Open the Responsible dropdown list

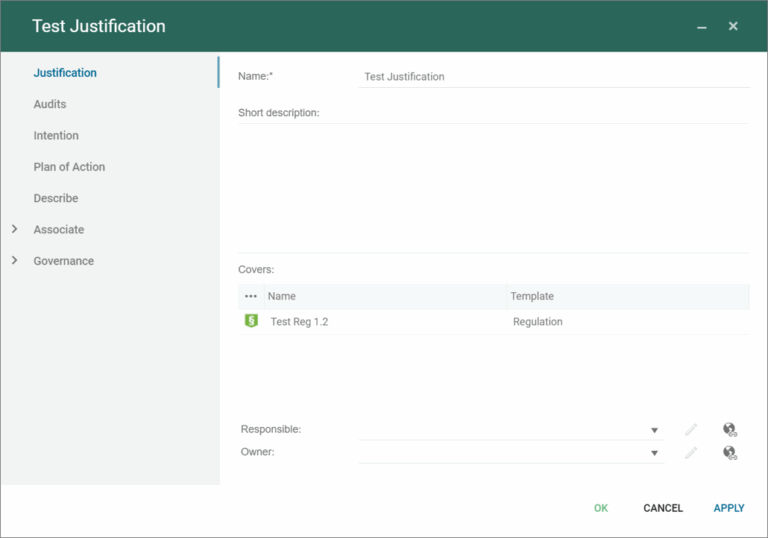pos(655,430)
